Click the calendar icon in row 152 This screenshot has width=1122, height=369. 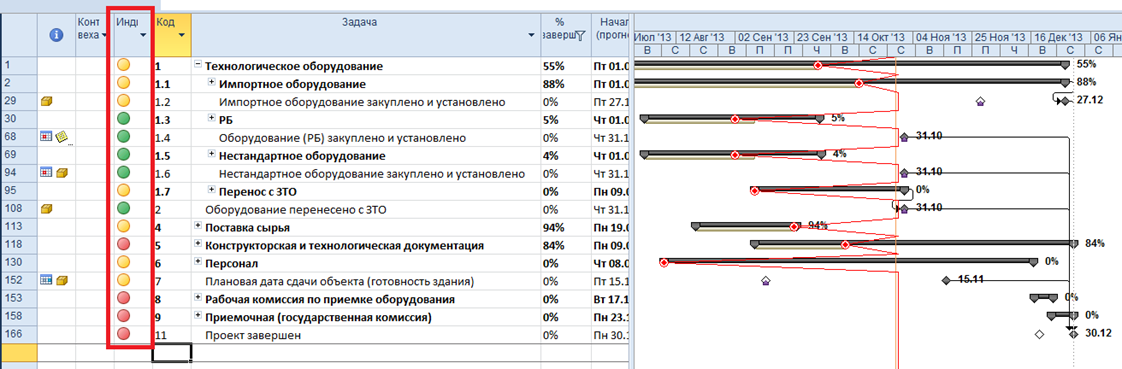46,280
